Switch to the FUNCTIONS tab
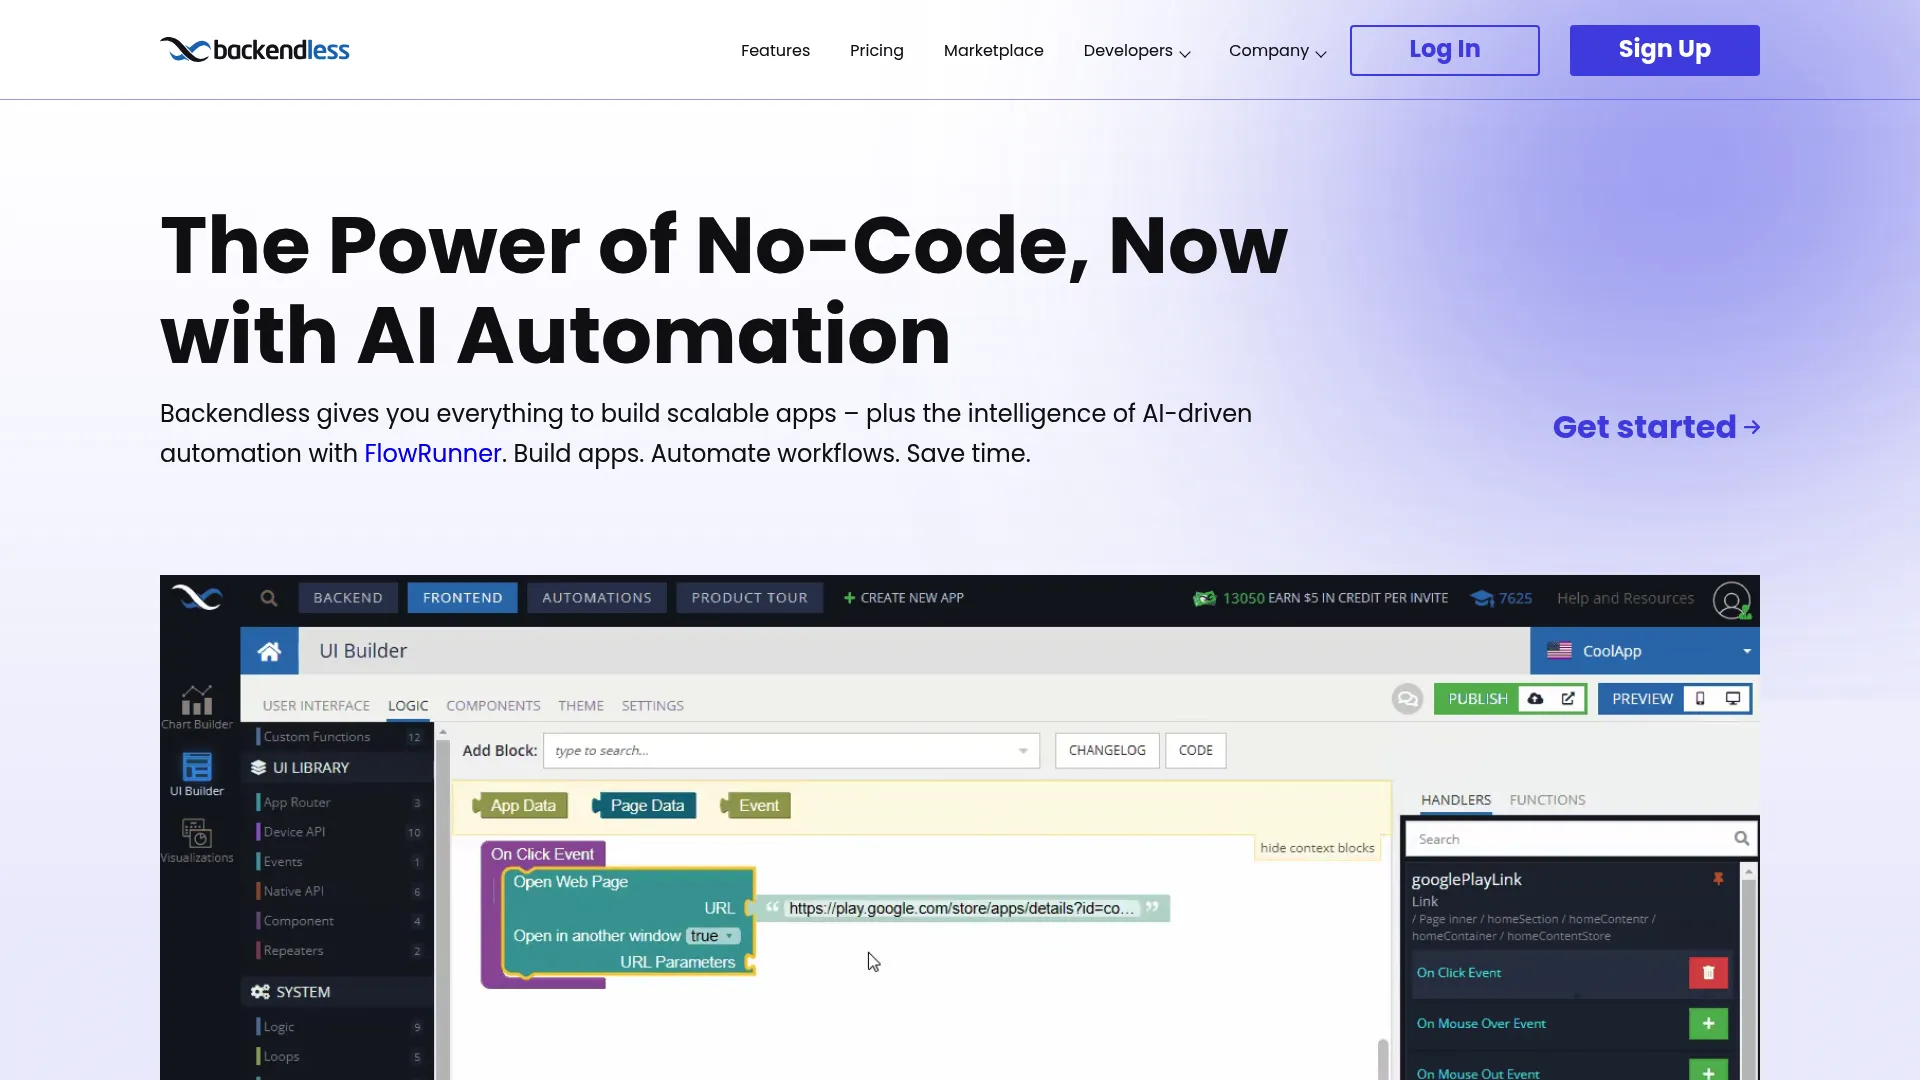Viewport: 1920px width, 1080px height. pyautogui.click(x=1547, y=800)
